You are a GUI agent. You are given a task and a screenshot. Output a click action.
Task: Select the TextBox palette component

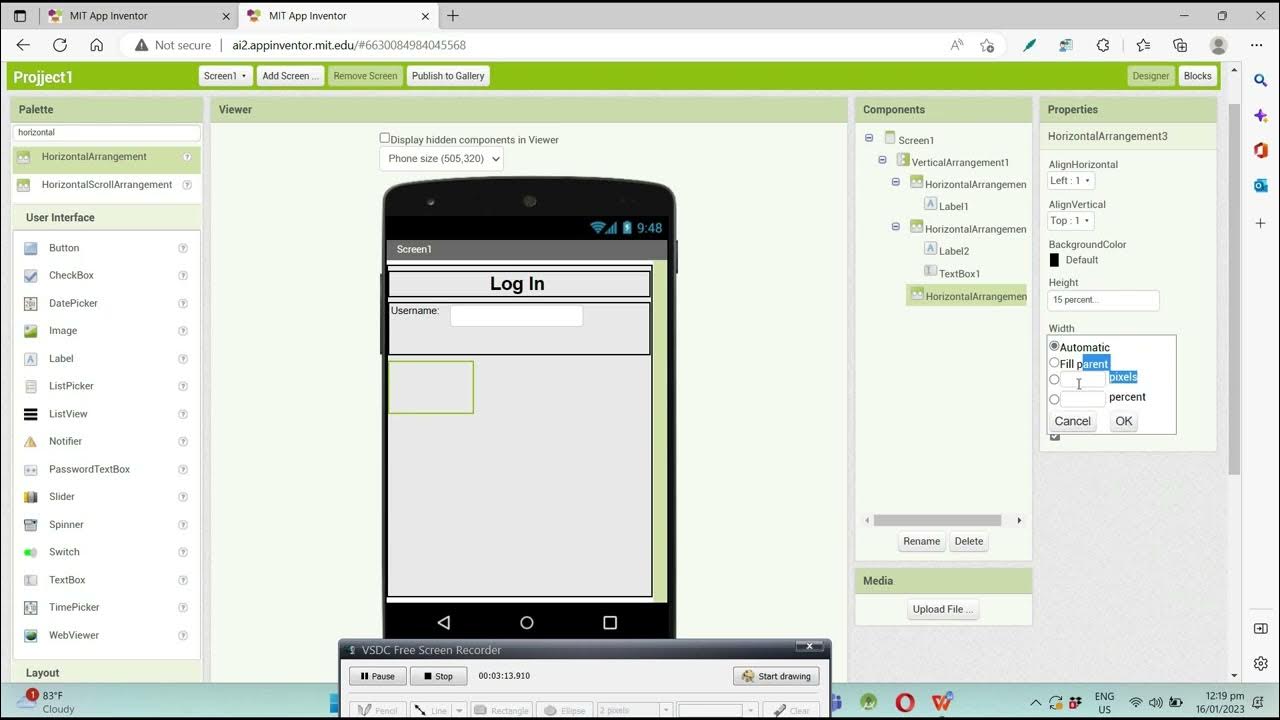(x=67, y=580)
